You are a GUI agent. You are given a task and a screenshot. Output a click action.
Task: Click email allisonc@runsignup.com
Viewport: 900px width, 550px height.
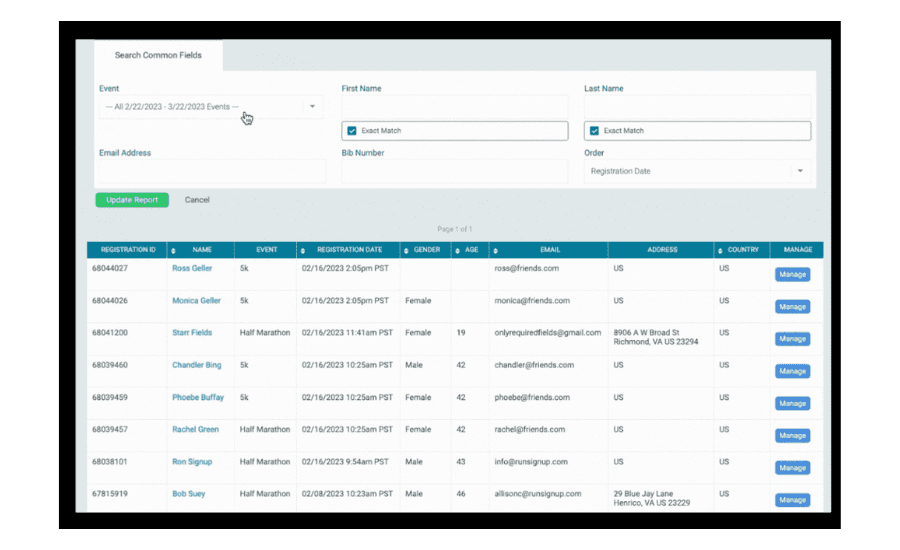coord(538,494)
